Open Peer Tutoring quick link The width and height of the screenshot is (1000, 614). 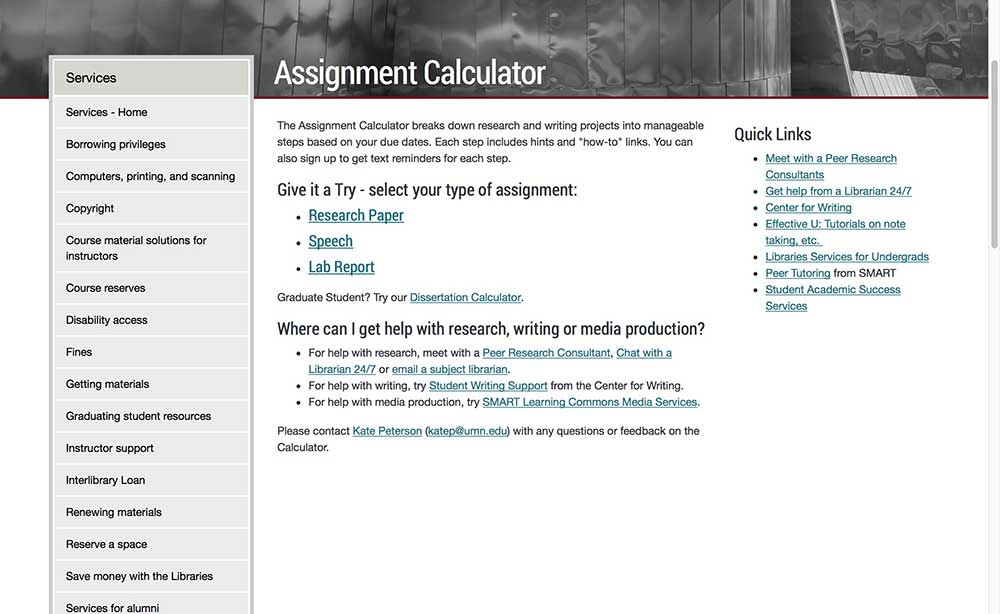coord(798,273)
